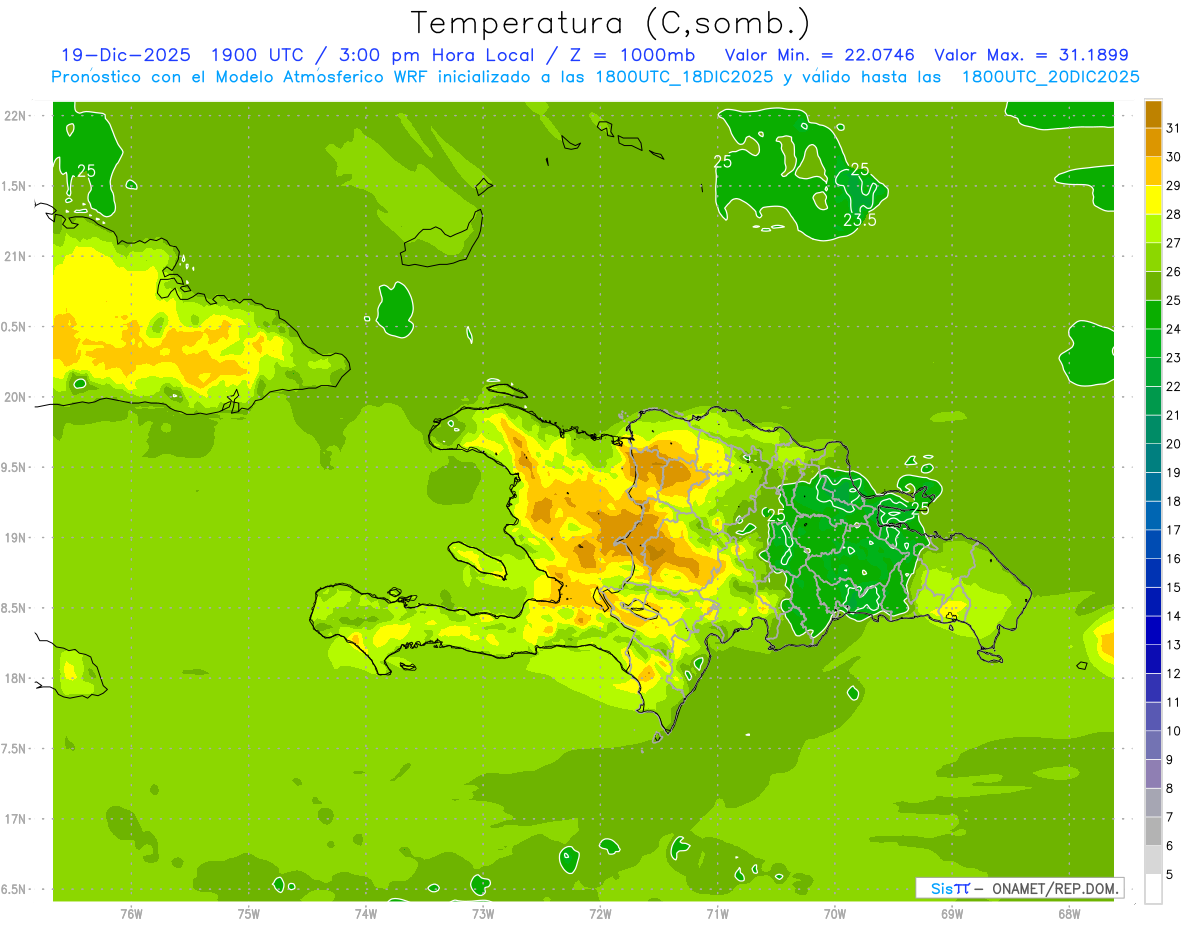1200x927 pixels.
Task: Click the "5" colorbar scale label
Action: [x=1170, y=875]
